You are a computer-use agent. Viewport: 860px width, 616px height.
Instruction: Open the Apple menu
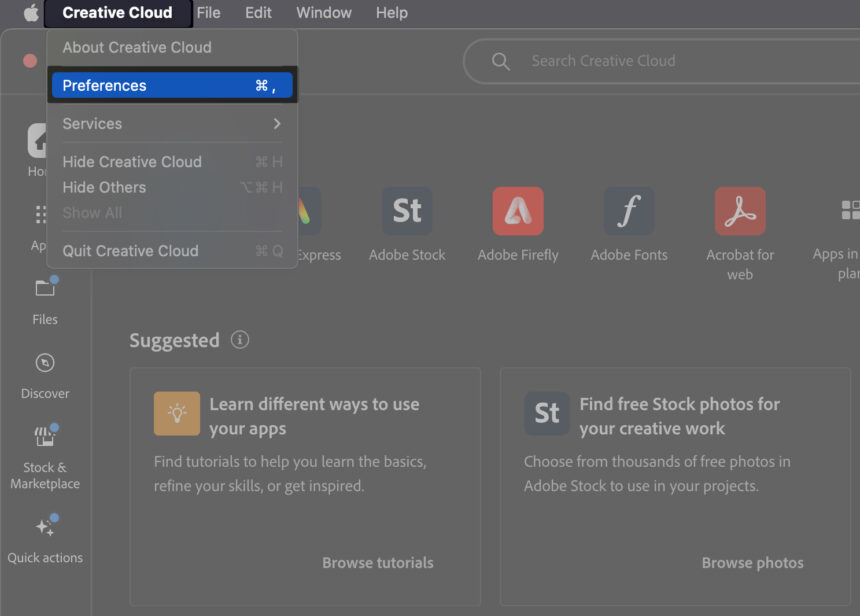coord(31,13)
